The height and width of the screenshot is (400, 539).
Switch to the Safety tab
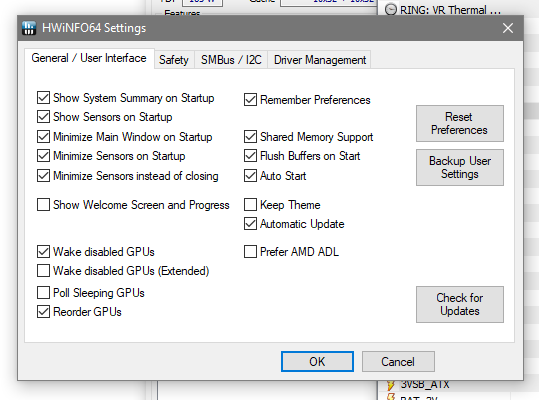pos(174,60)
